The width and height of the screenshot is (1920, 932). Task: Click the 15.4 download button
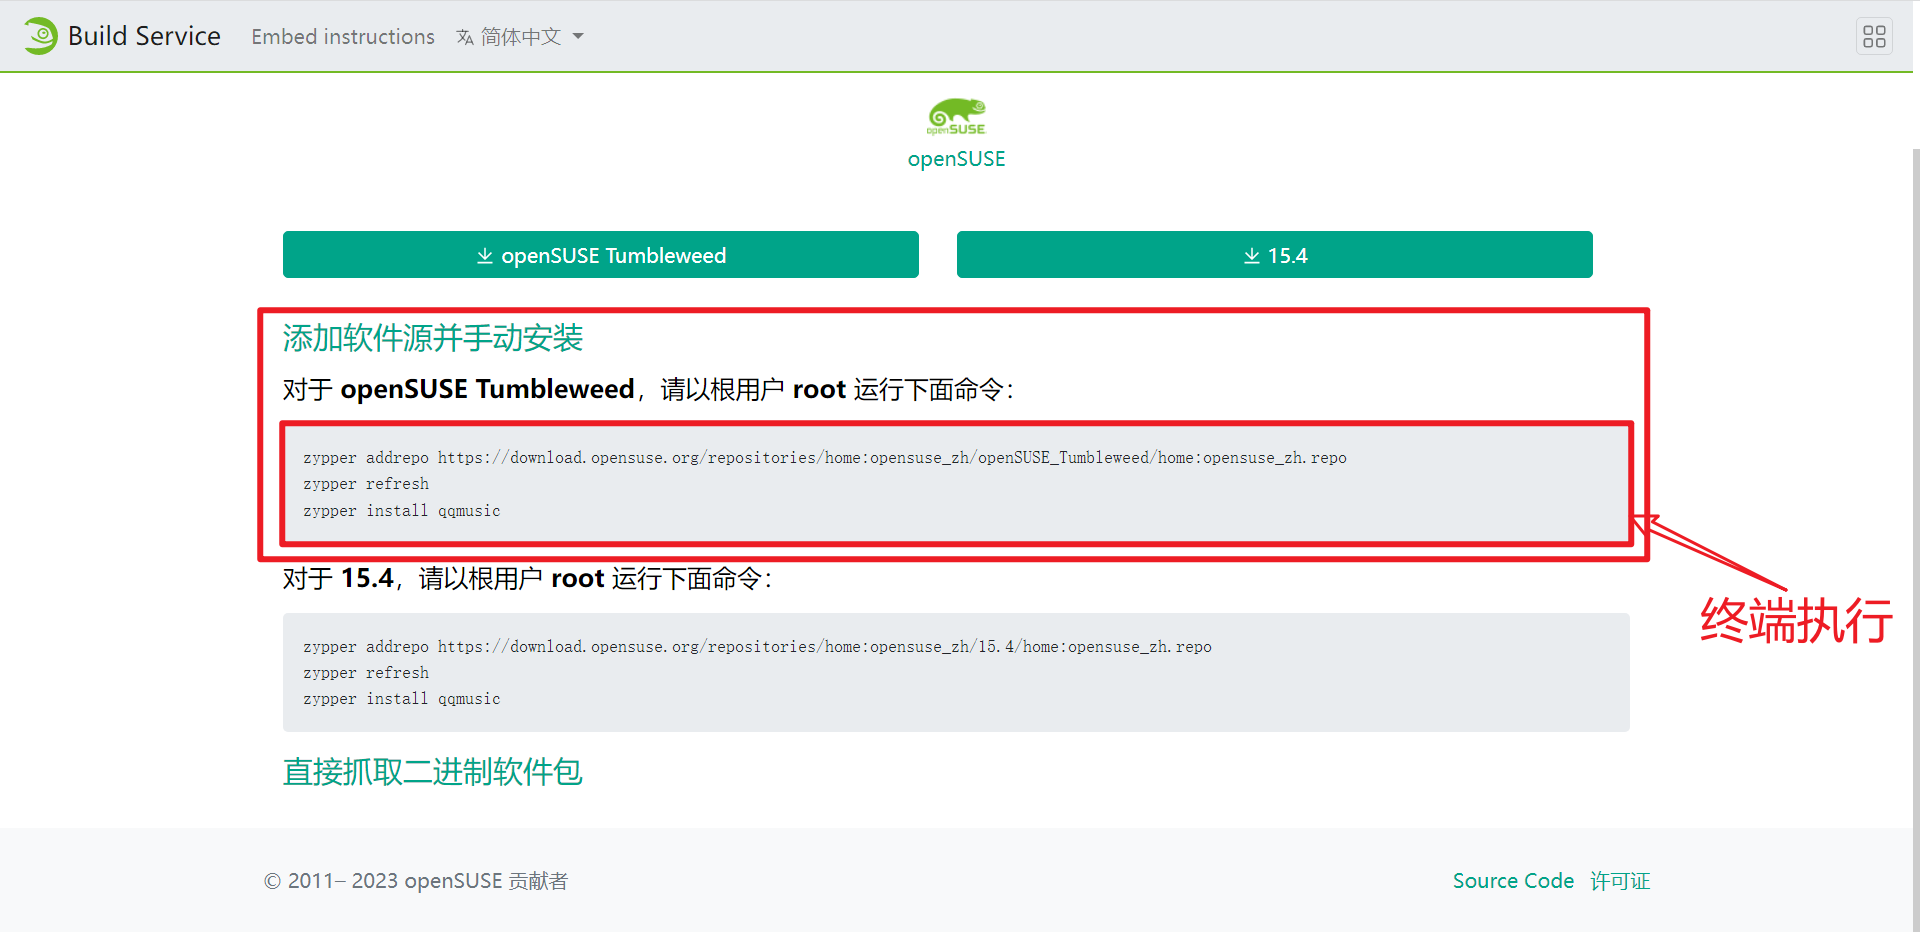(x=1274, y=255)
